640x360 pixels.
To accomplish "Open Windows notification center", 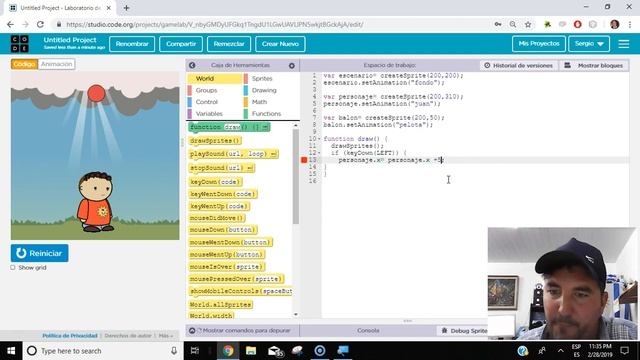I will tap(624, 351).
